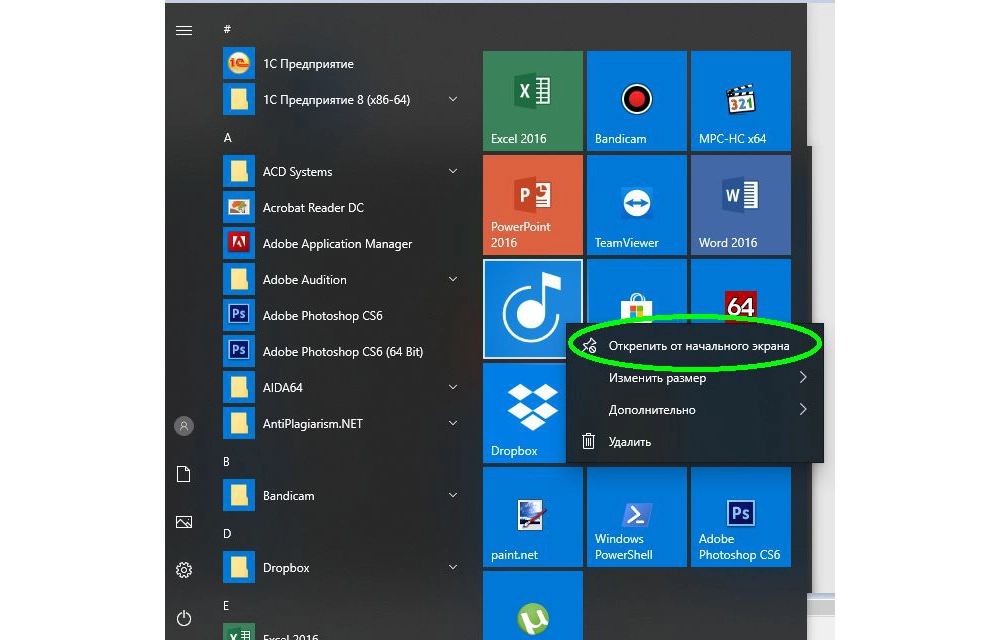Open the Documents sidebar icon
Screen dimensions: 1000x640
[x=184, y=474]
